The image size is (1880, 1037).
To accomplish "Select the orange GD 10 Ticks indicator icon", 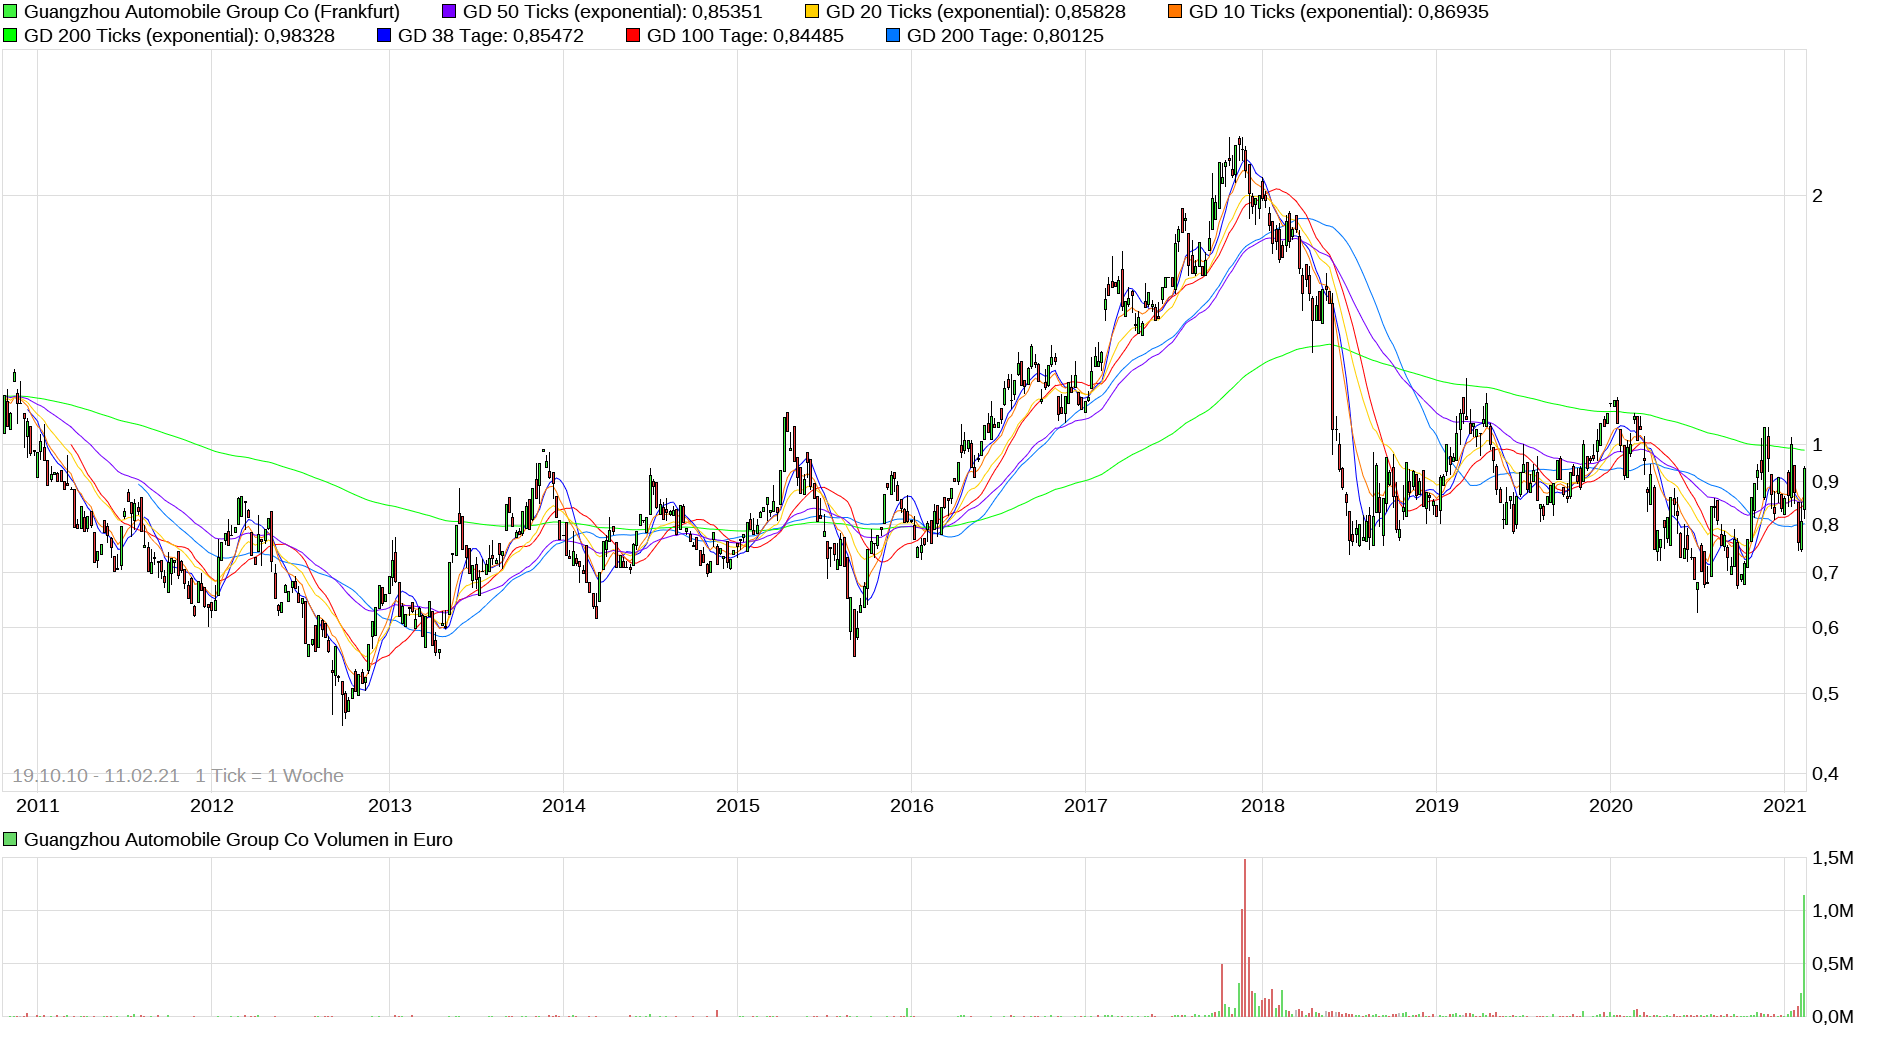I will pos(1175,12).
